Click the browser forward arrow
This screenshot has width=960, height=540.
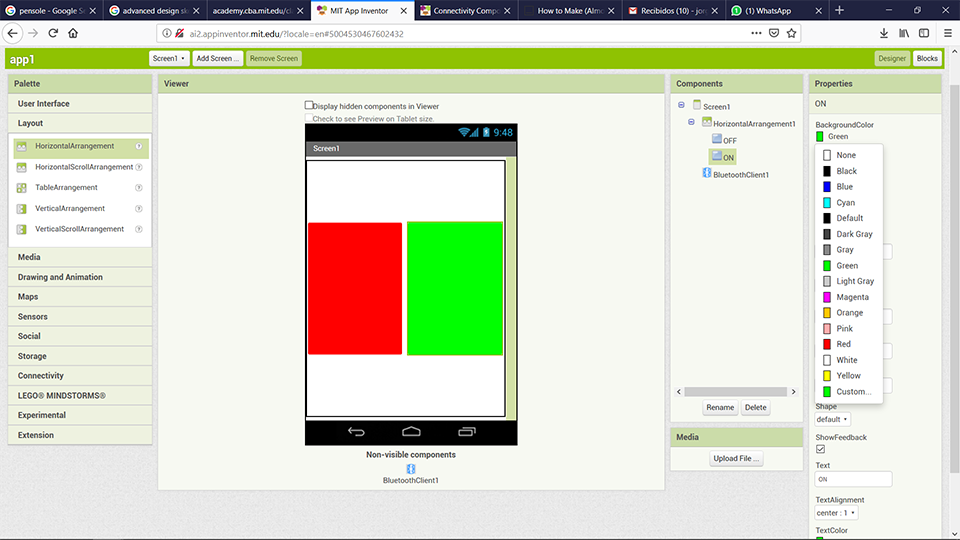point(33,33)
